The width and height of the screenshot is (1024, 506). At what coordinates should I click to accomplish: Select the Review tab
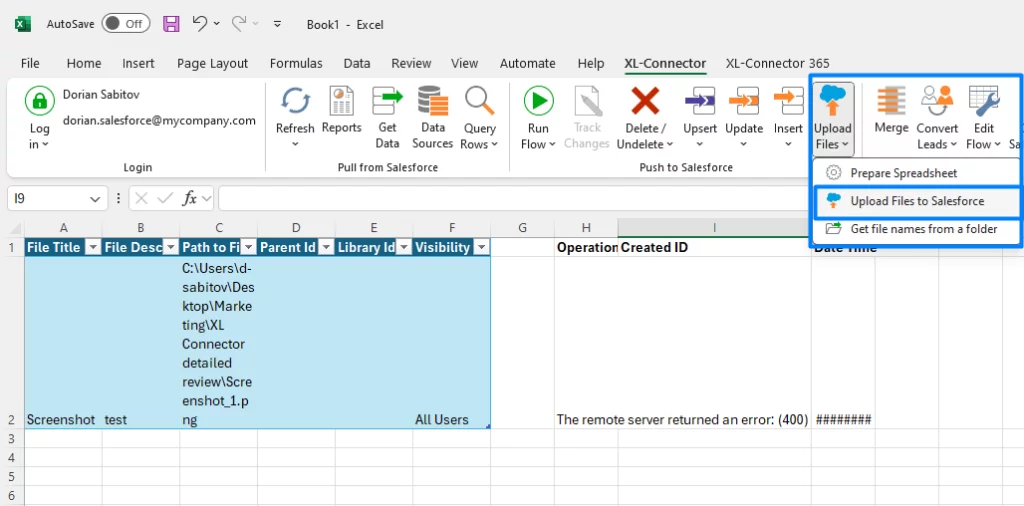pos(411,63)
